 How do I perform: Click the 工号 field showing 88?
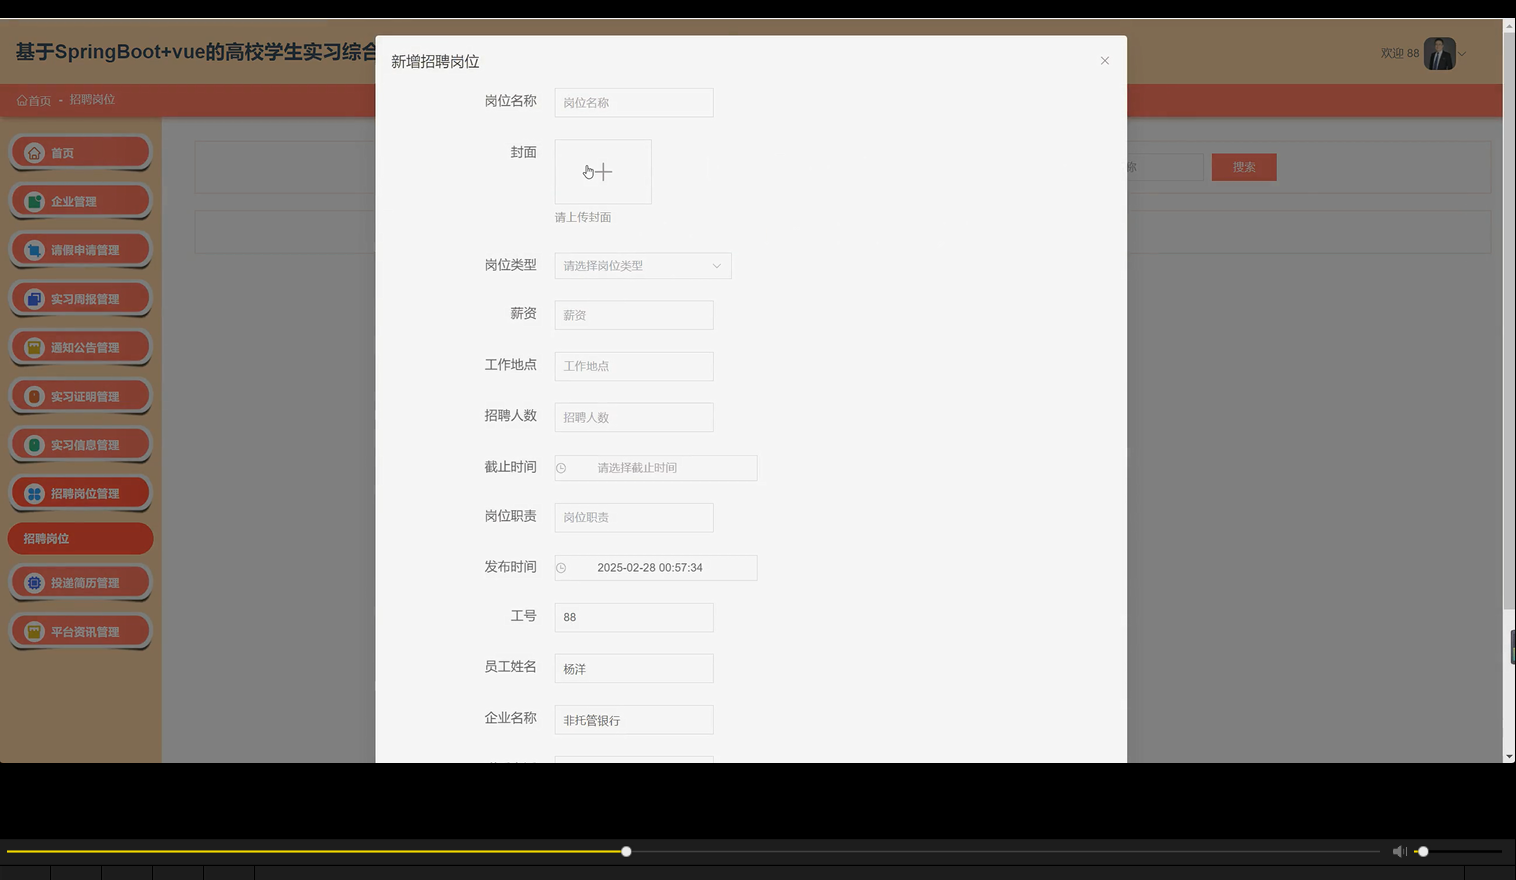point(634,617)
